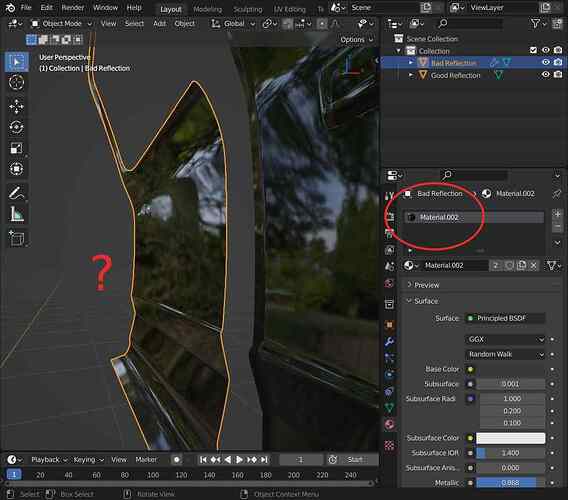Viewport: 568px width, 500px height.
Task: Unlink Material.002 with the X icon
Action: click(x=534, y=266)
